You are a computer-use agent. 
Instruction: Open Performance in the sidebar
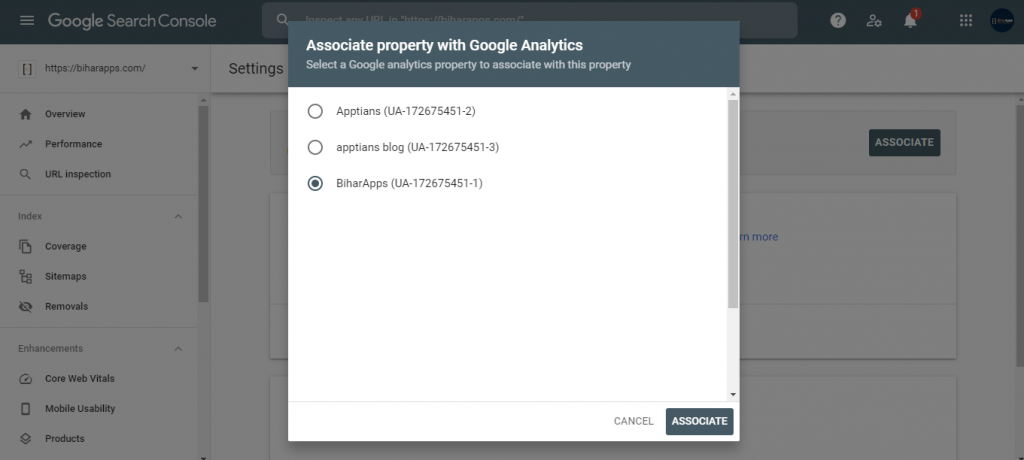coord(73,144)
